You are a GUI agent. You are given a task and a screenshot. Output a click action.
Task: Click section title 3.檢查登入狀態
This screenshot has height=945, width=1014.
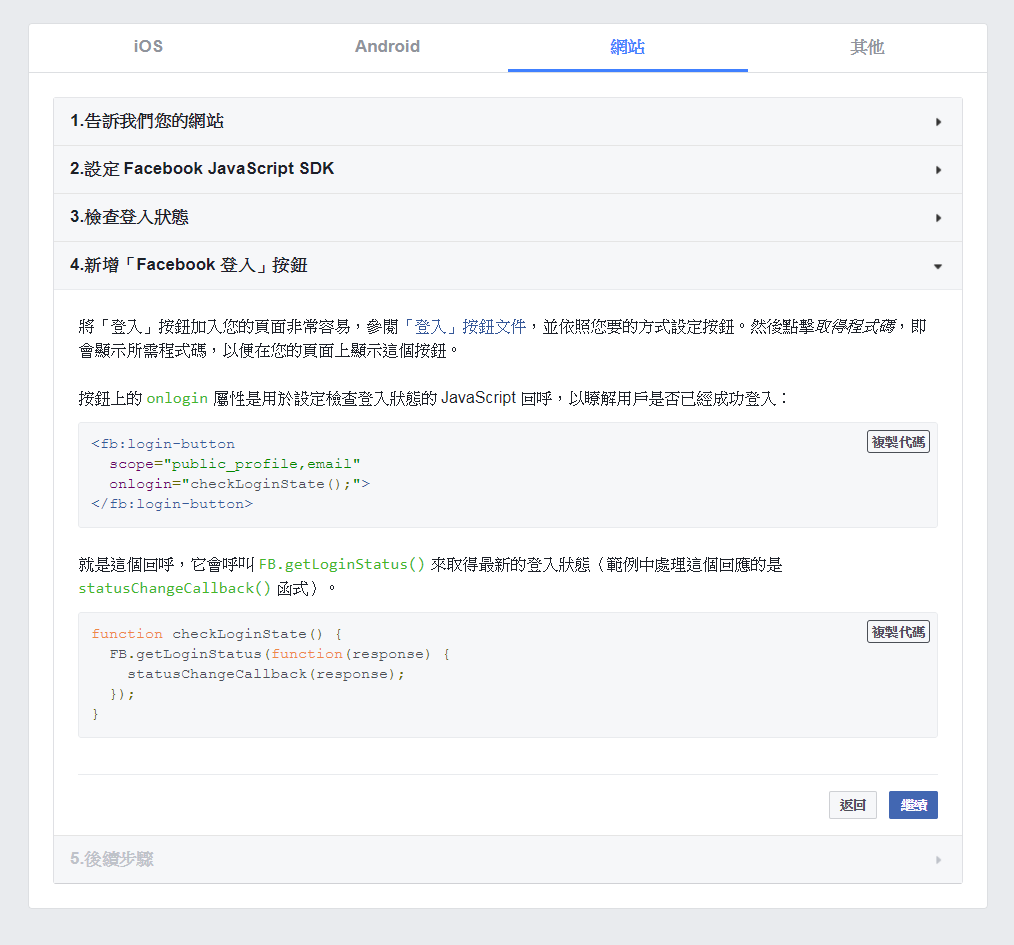(129, 217)
